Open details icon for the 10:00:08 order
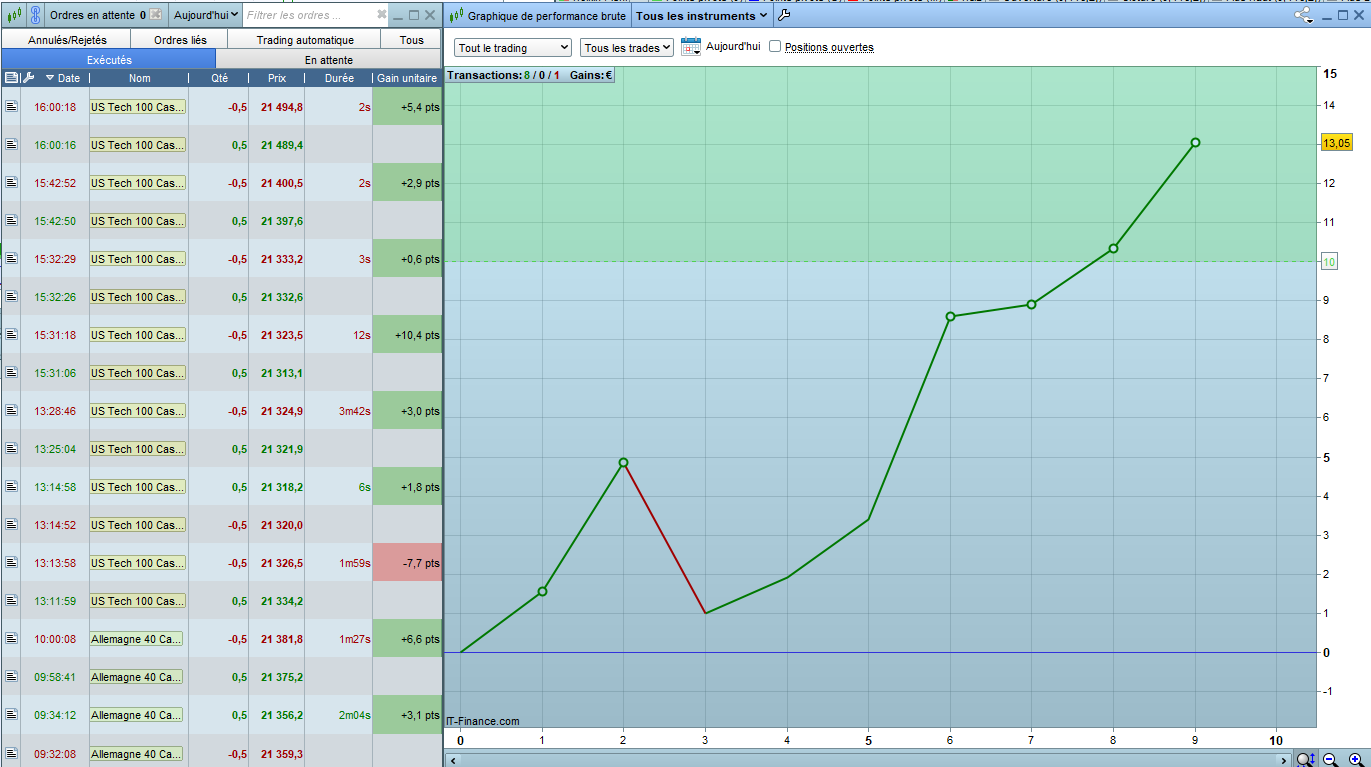The width and height of the screenshot is (1371, 767). 11,639
